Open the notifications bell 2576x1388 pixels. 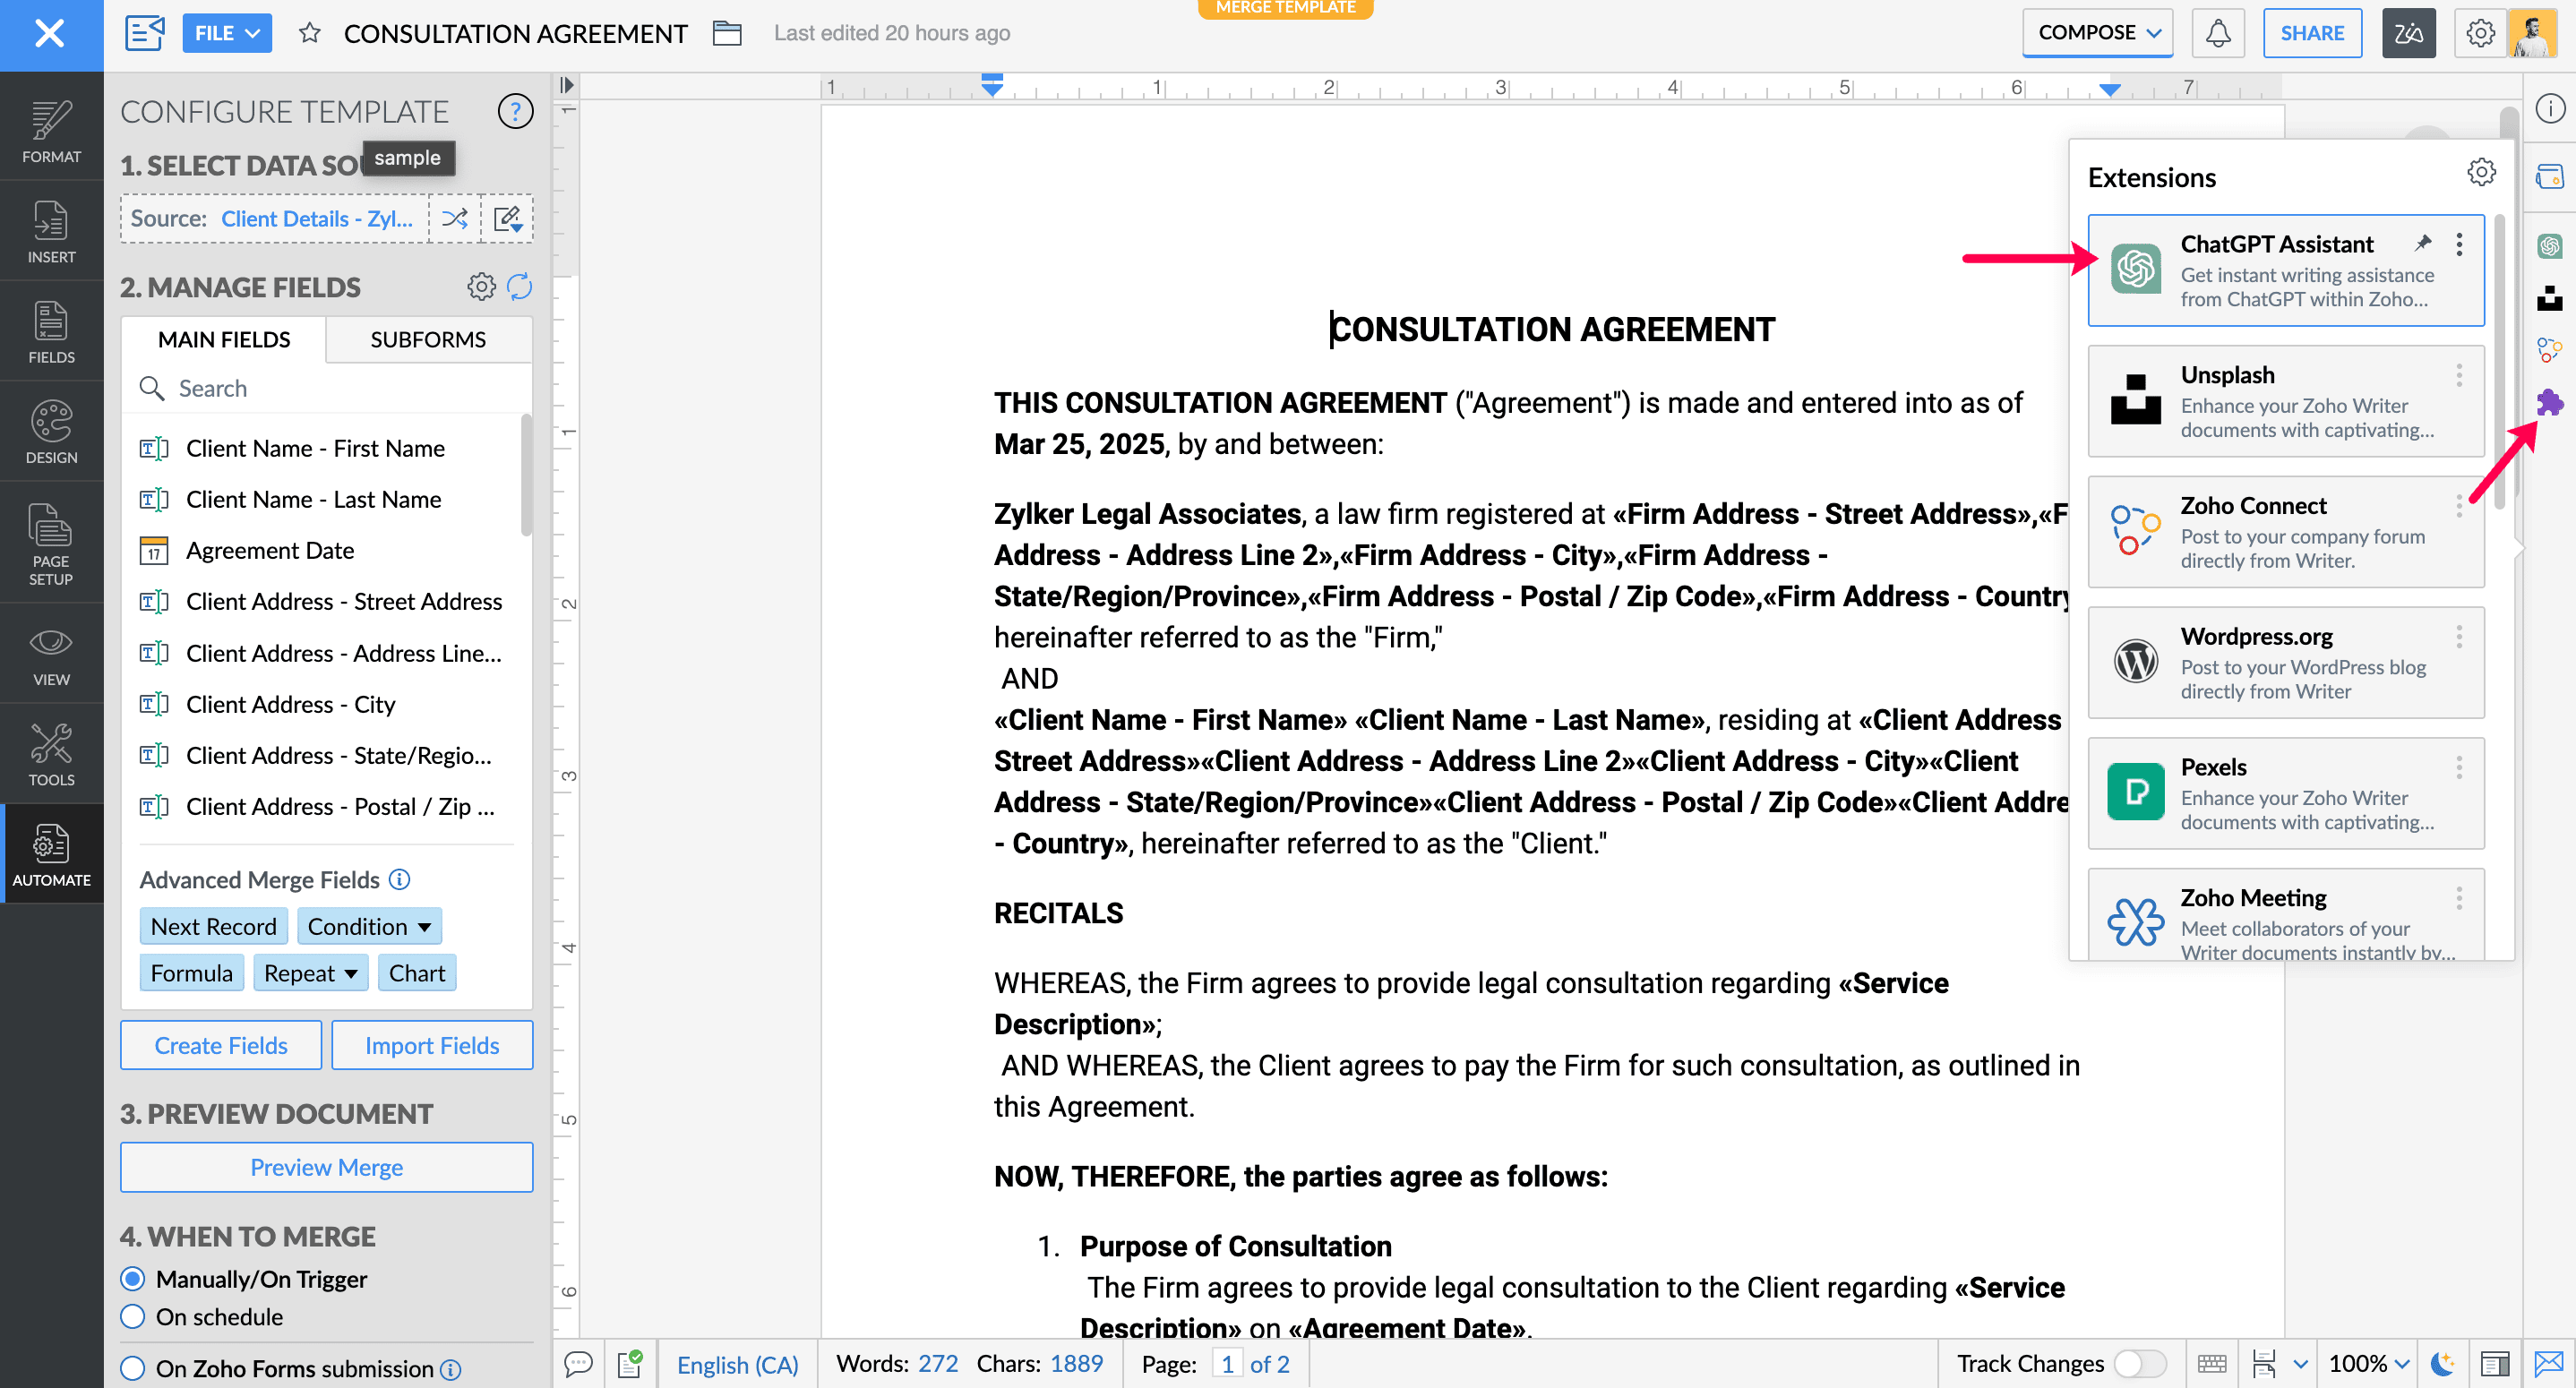(x=2218, y=33)
